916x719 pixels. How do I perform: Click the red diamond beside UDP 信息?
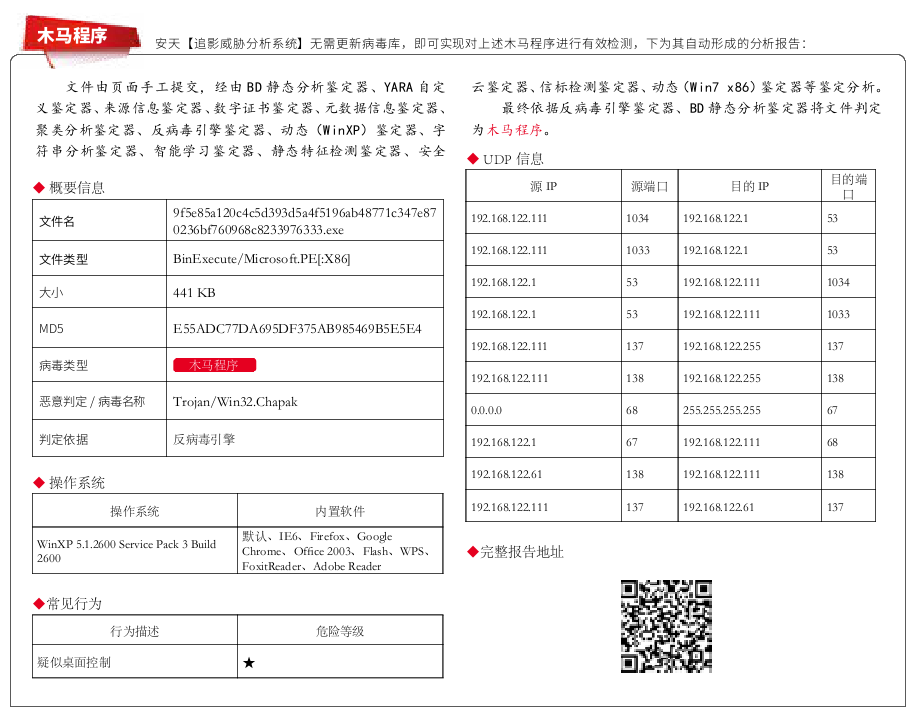click(x=473, y=159)
